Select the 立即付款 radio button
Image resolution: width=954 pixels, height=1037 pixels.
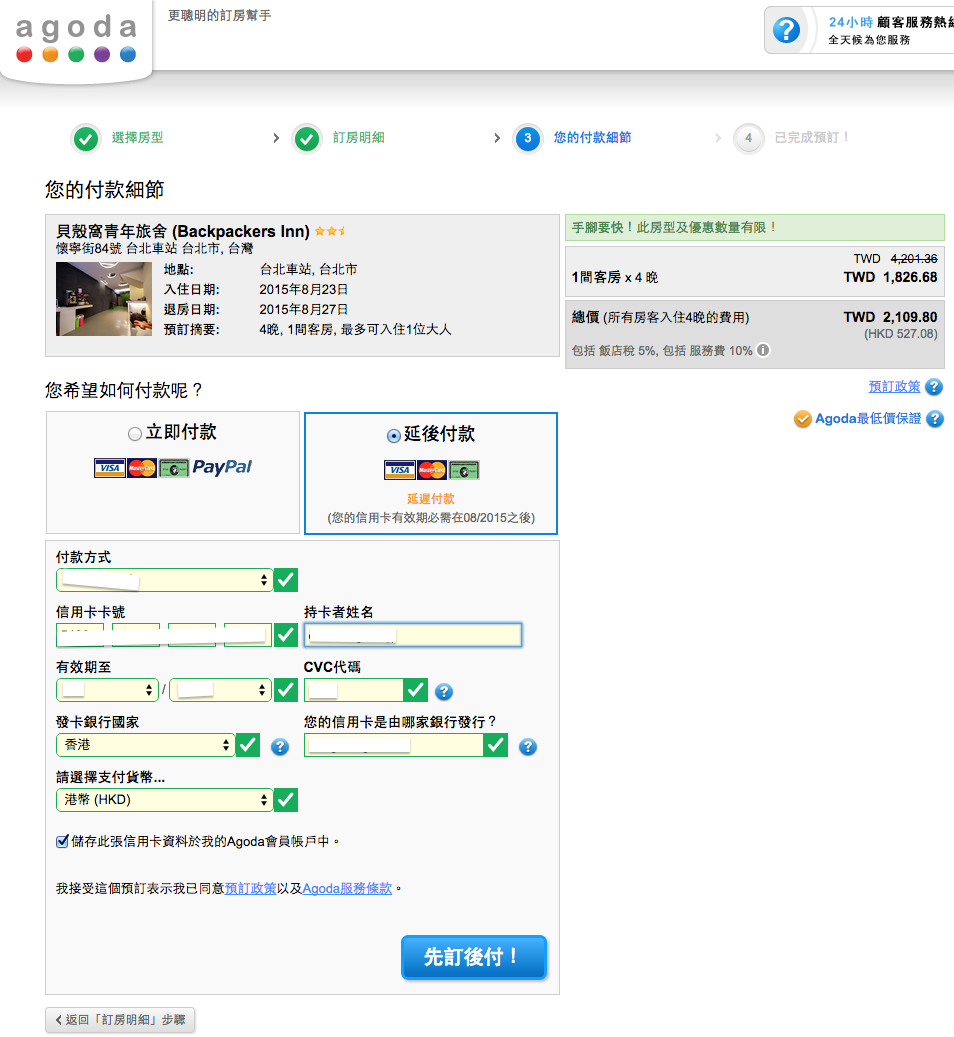(134, 434)
